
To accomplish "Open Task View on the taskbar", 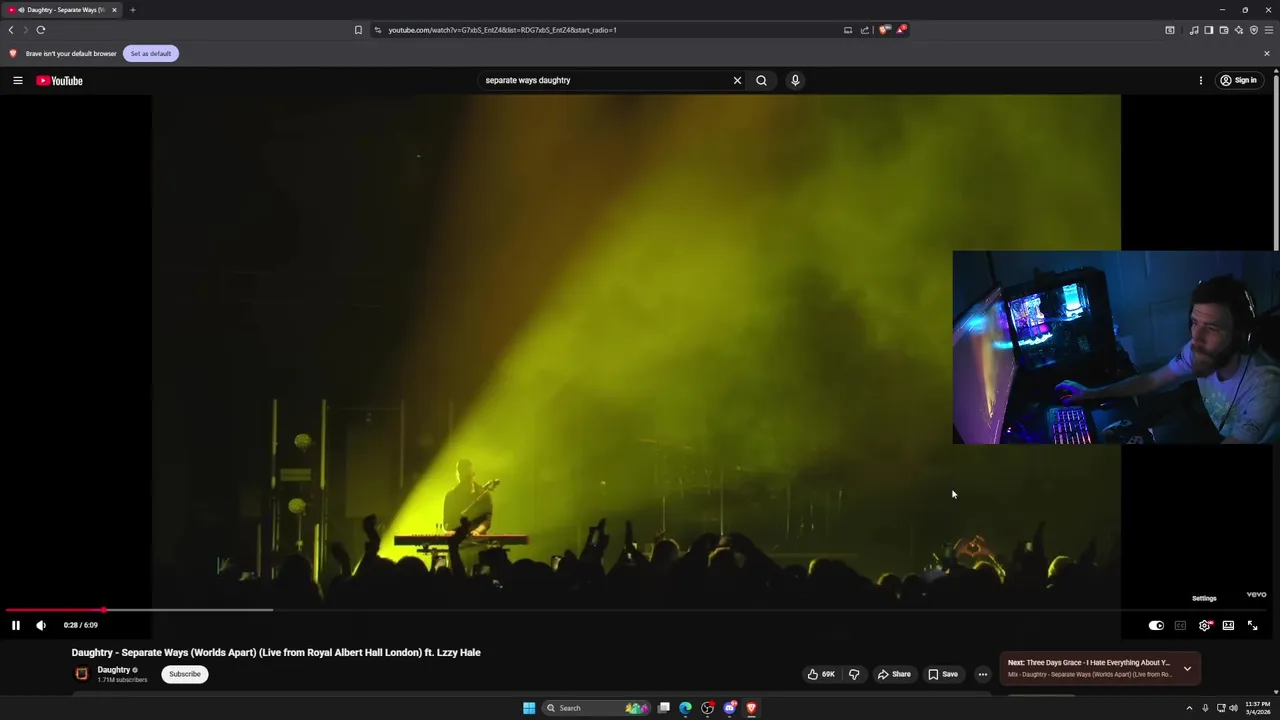I will coord(664,708).
